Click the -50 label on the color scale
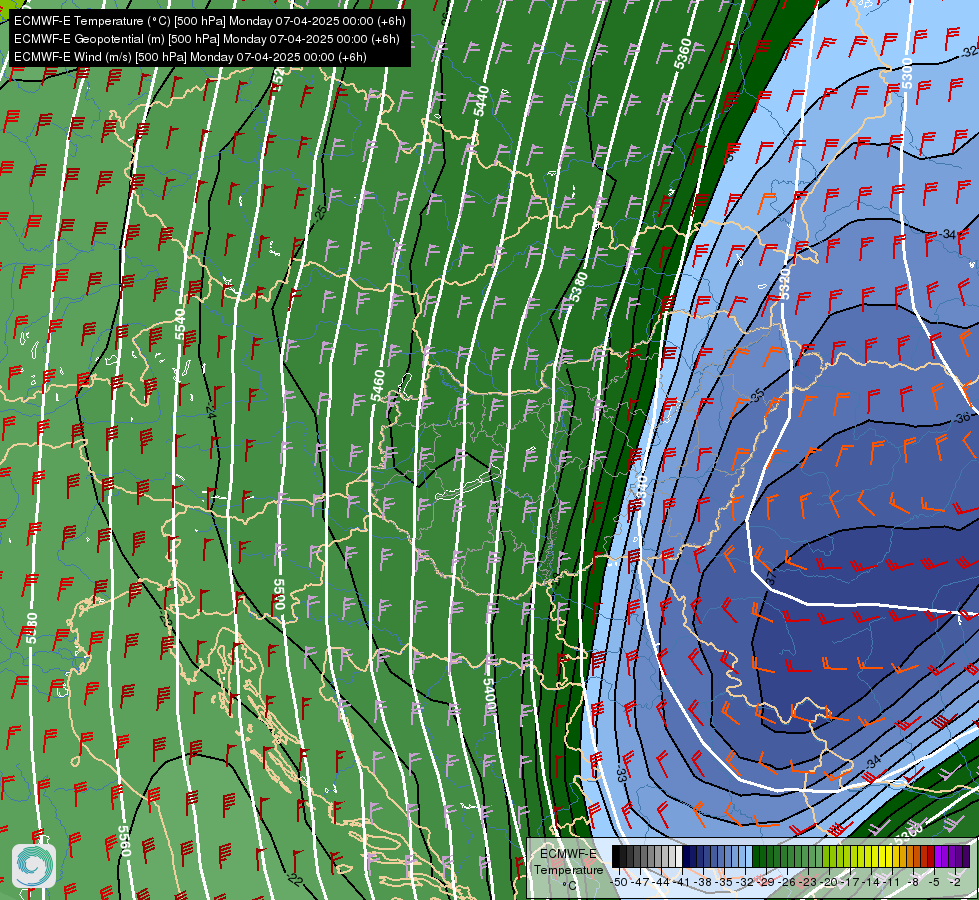Image resolution: width=979 pixels, height=900 pixels. (x=619, y=882)
